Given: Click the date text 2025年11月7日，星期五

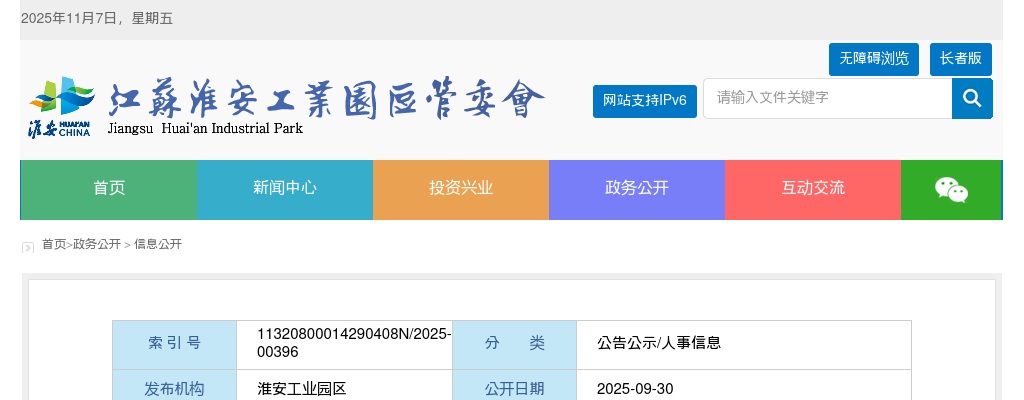Looking at the screenshot, I should [x=97, y=19].
